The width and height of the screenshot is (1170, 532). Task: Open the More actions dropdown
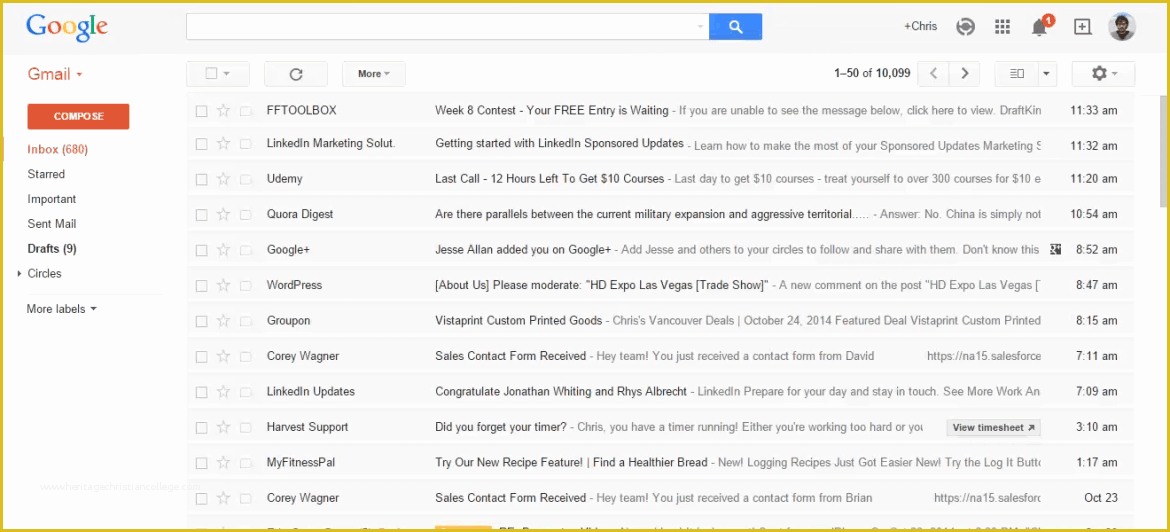(x=374, y=74)
